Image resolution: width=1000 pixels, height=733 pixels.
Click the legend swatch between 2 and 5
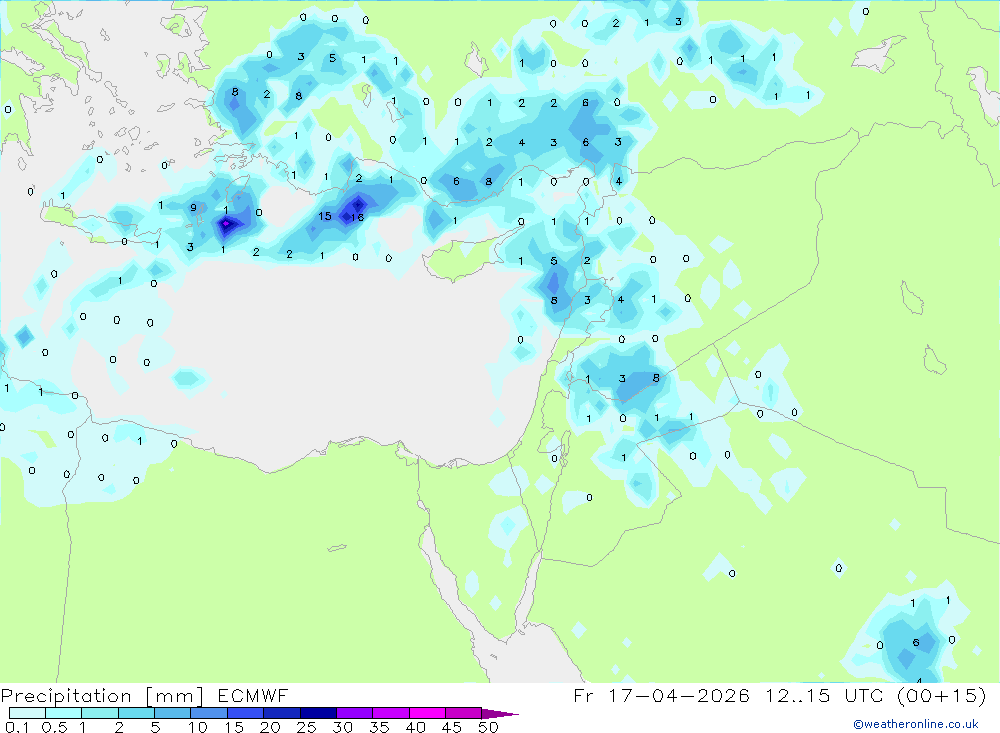tap(136, 713)
